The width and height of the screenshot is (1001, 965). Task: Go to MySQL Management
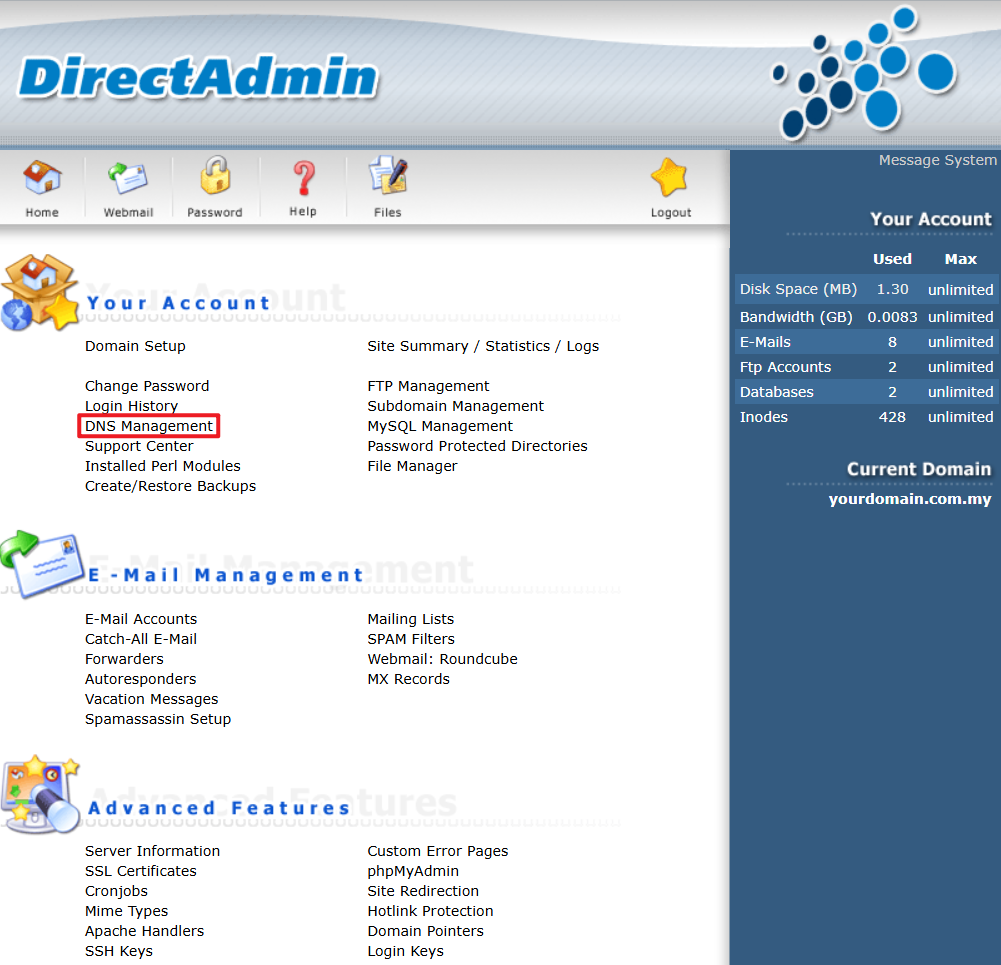[x=440, y=426]
